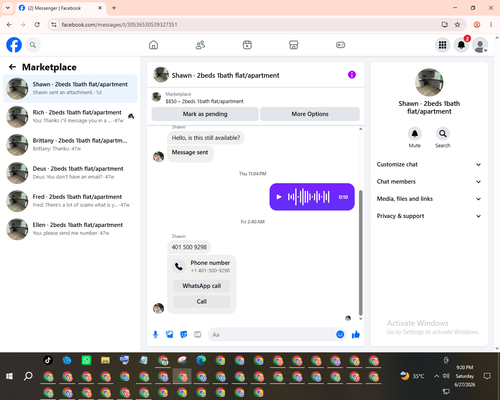Open the Marketplace storefront icon
The width and height of the screenshot is (500, 400).
coord(294,45)
